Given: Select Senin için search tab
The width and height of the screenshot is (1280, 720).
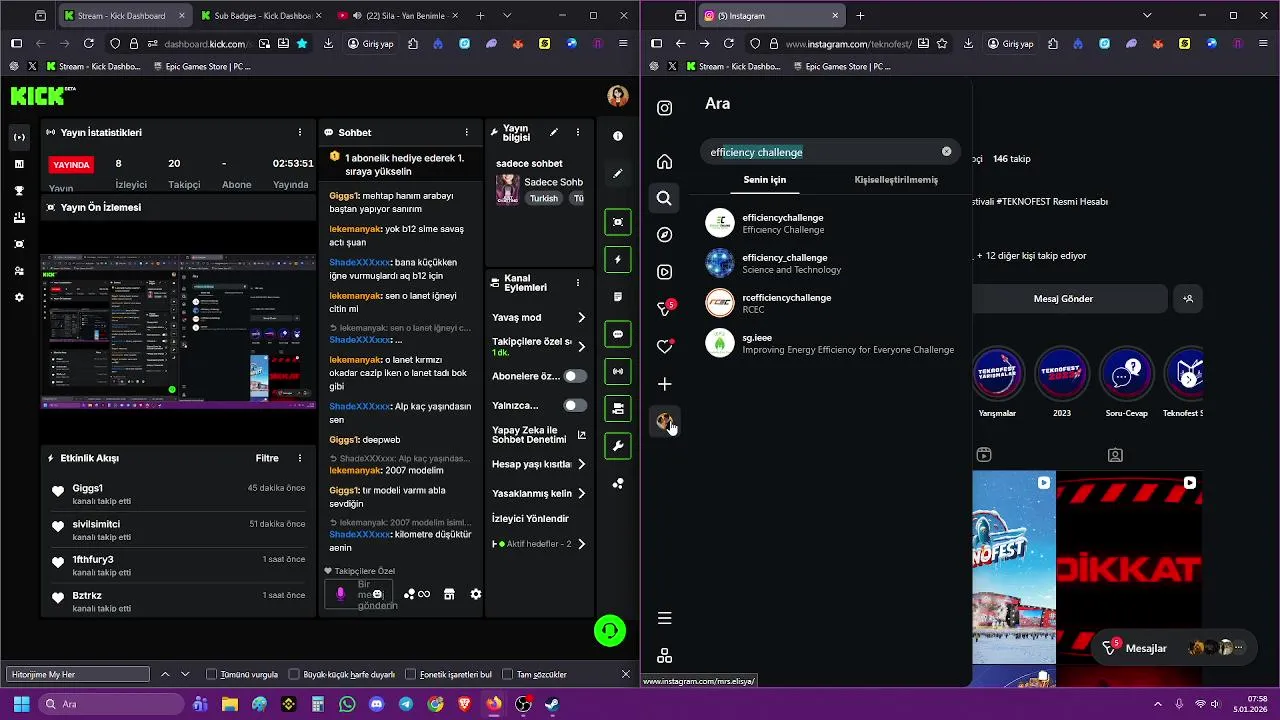Looking at the screenshot, I should [764, 180].
